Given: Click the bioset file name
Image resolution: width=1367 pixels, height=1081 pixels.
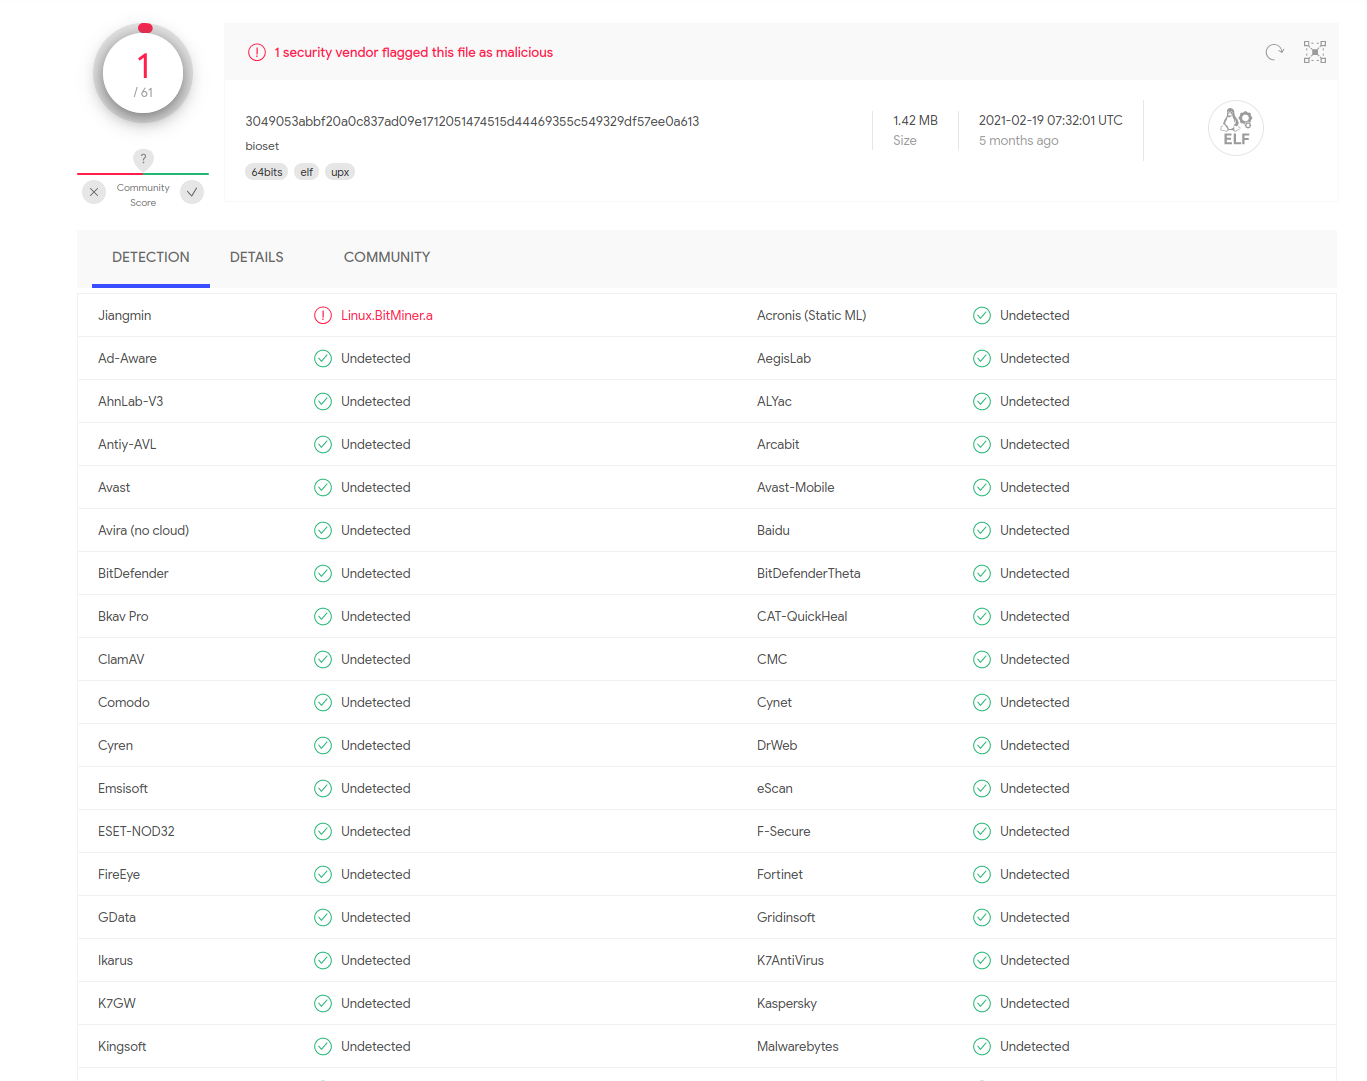Looking at the screenshot, I should point(262,146).
